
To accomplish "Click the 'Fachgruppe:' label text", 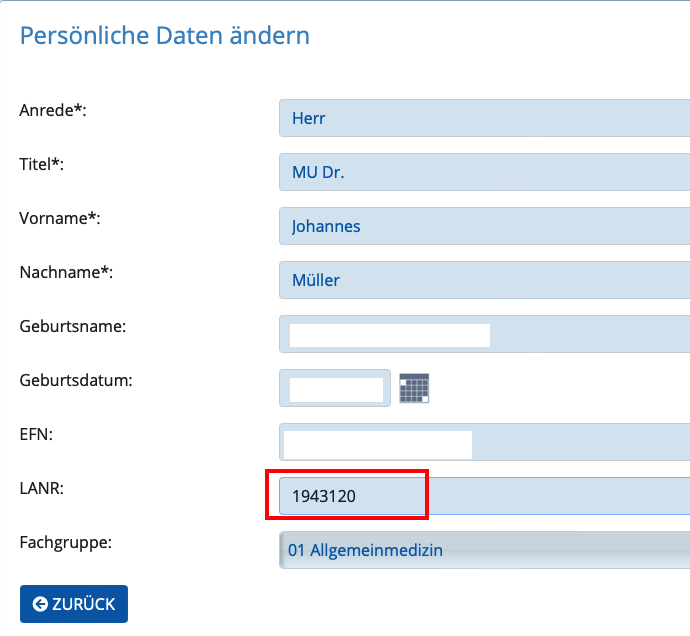I will (66, 543).
